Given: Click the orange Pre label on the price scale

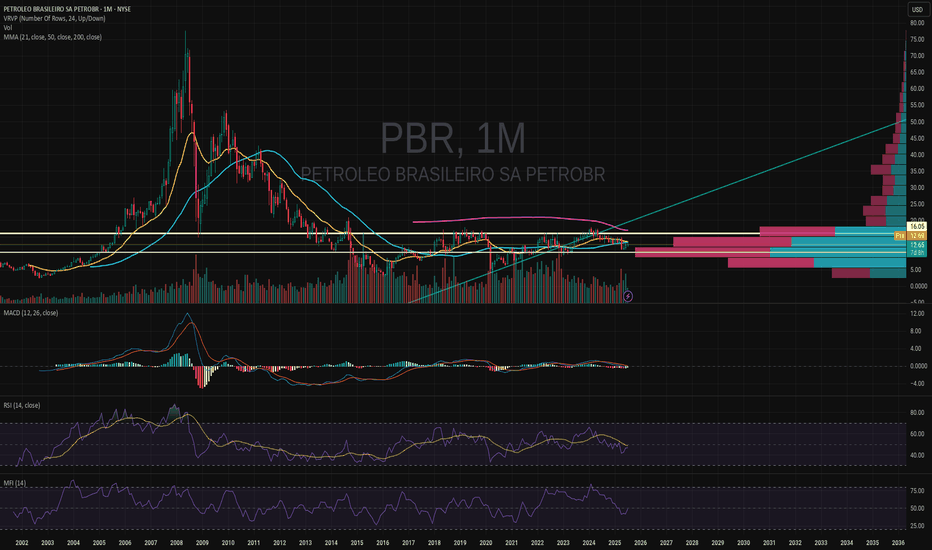Looking at the screenshot, I should tap(900, 236).
